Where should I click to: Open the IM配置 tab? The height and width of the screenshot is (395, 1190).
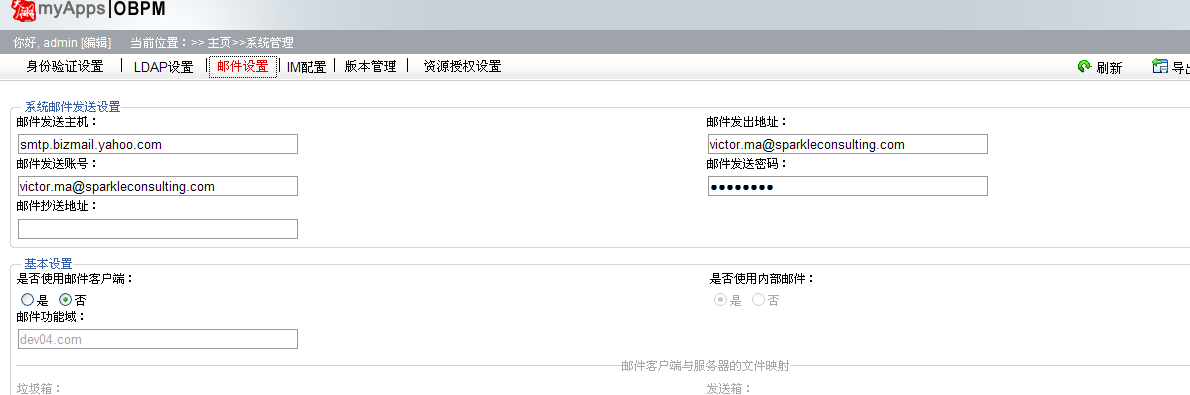coord(307,67)
